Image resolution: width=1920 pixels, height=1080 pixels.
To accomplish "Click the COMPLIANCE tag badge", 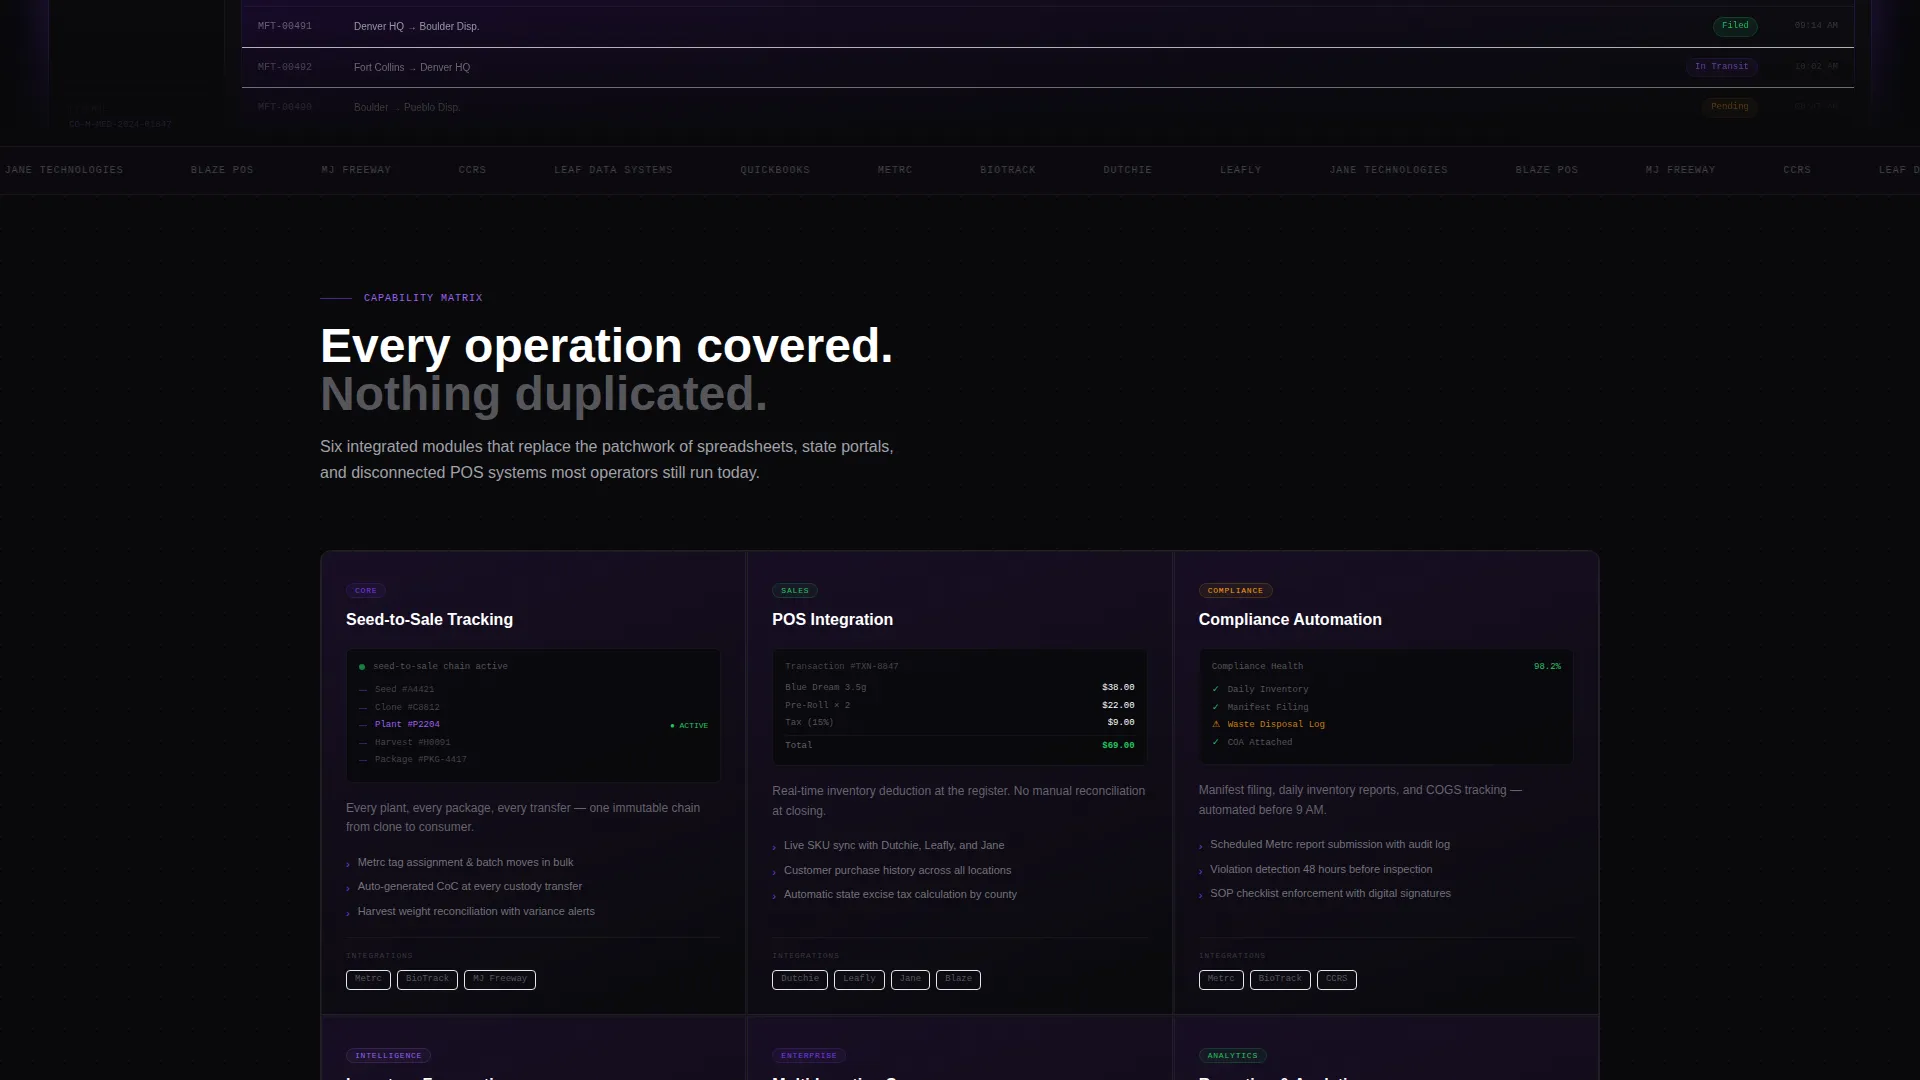I will tap(1235, 591).
